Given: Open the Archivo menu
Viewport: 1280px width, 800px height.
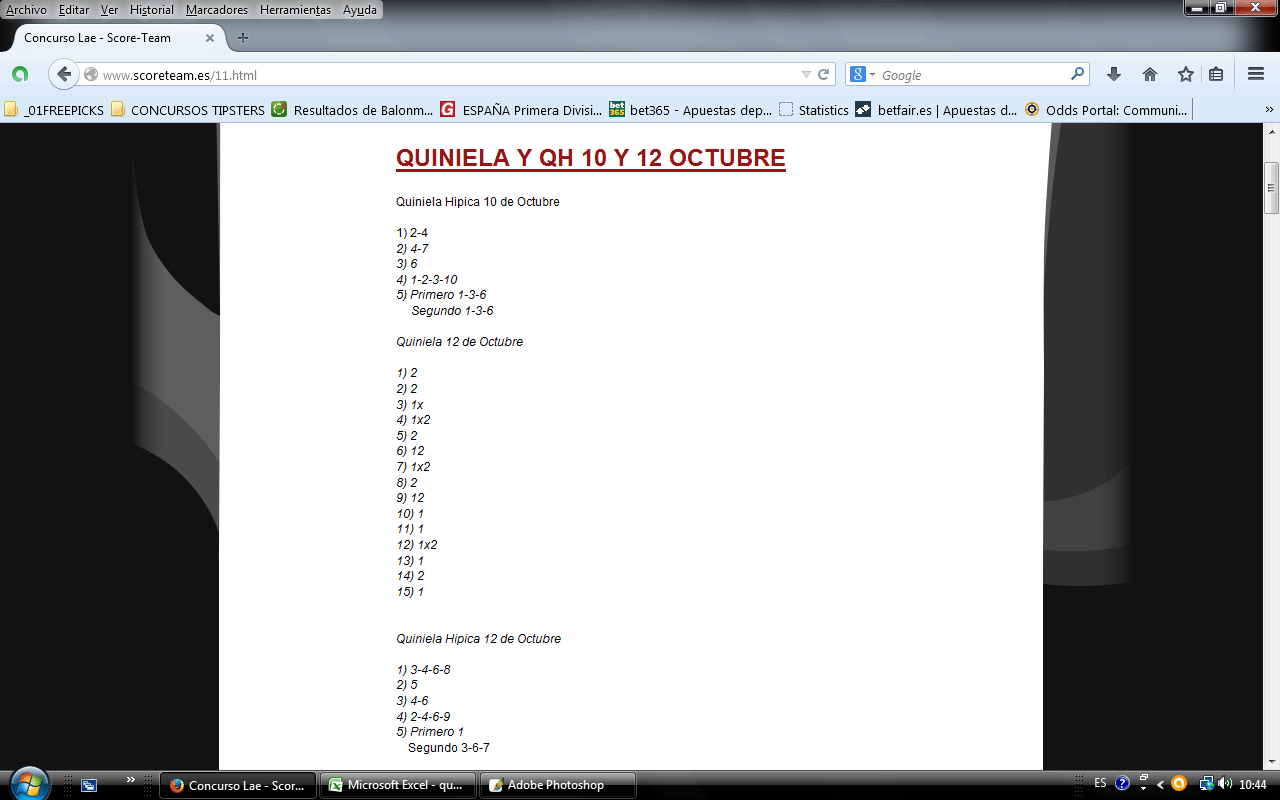Looking at the screenshot, I should [x=26, y=10].
